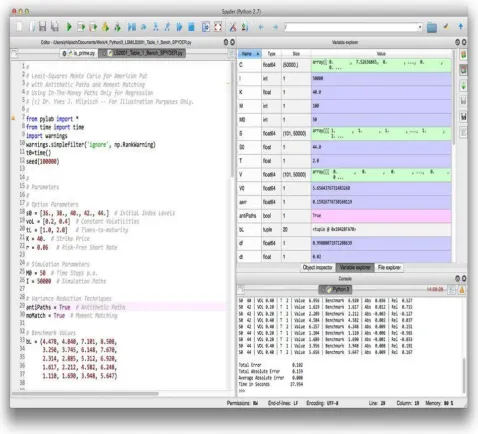478x434 pixels.
Task: Toggle fullscreen mode with the red-corner icon
Action: pos(218,27)
